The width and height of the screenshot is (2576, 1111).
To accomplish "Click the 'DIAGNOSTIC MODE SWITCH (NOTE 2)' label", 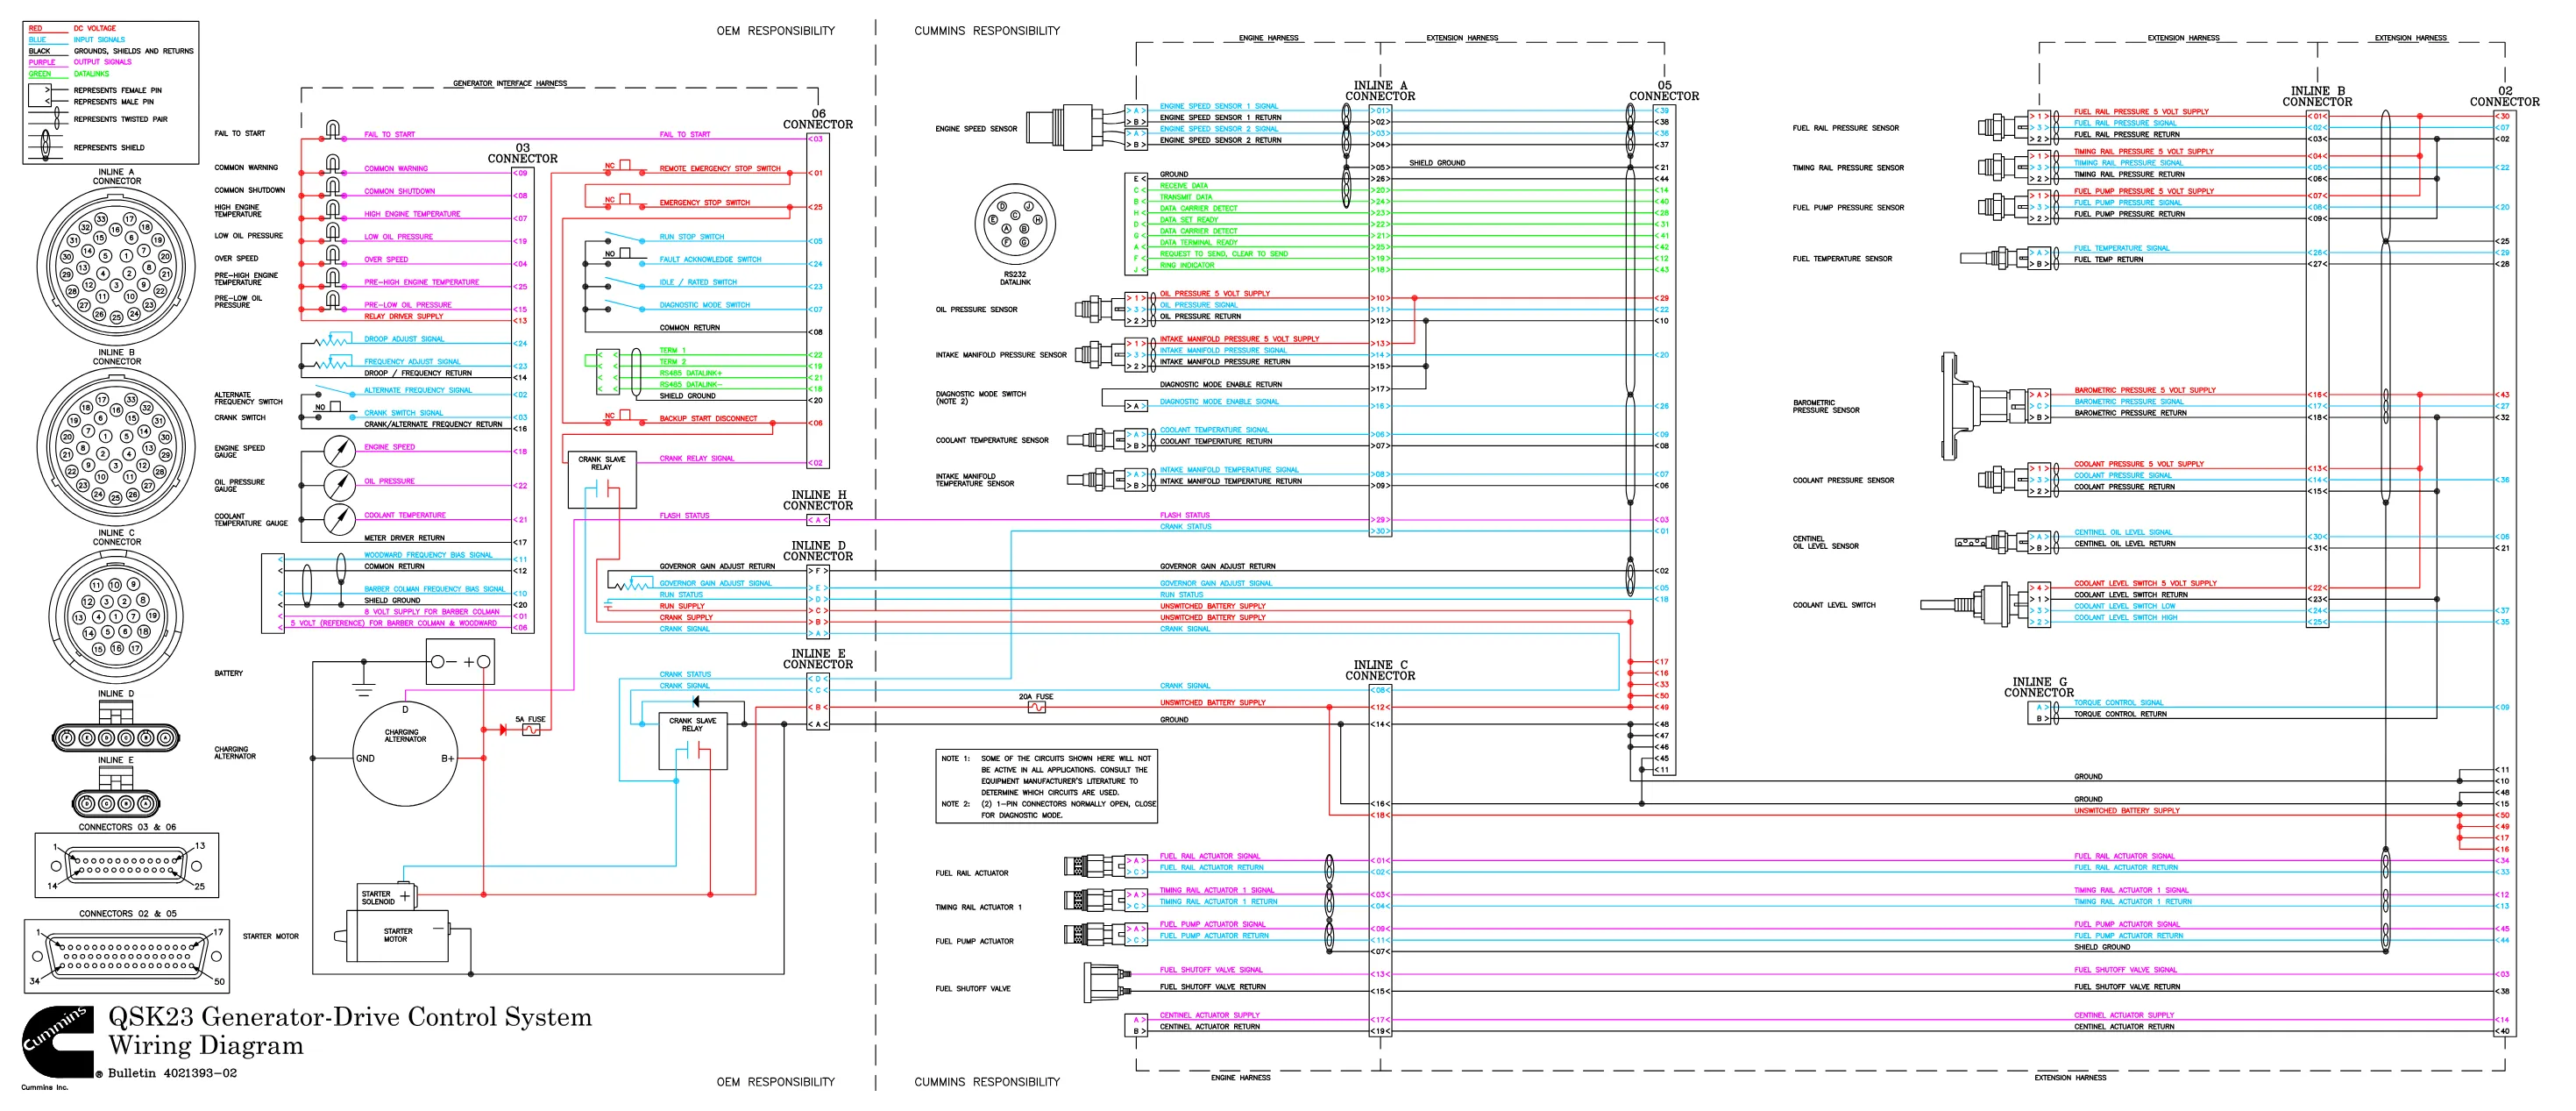I will pyautogui.click(x=981, y=397).
